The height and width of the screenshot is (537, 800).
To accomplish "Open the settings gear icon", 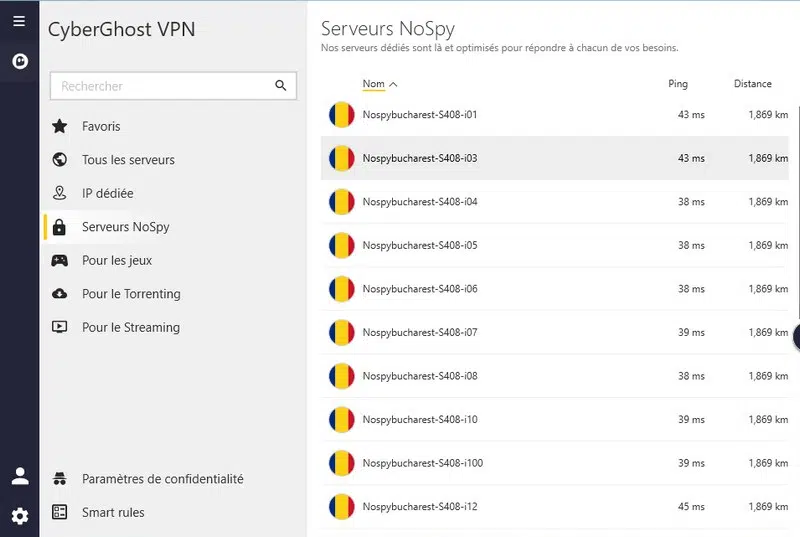I will 19,516.
